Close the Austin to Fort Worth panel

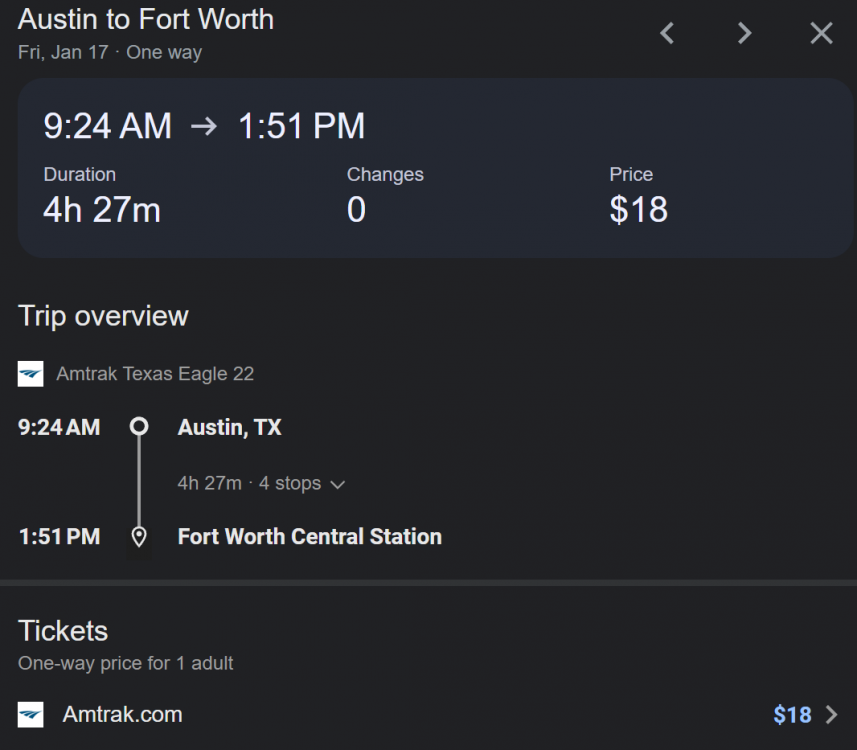pyautogui.click(x=821, y=33)
